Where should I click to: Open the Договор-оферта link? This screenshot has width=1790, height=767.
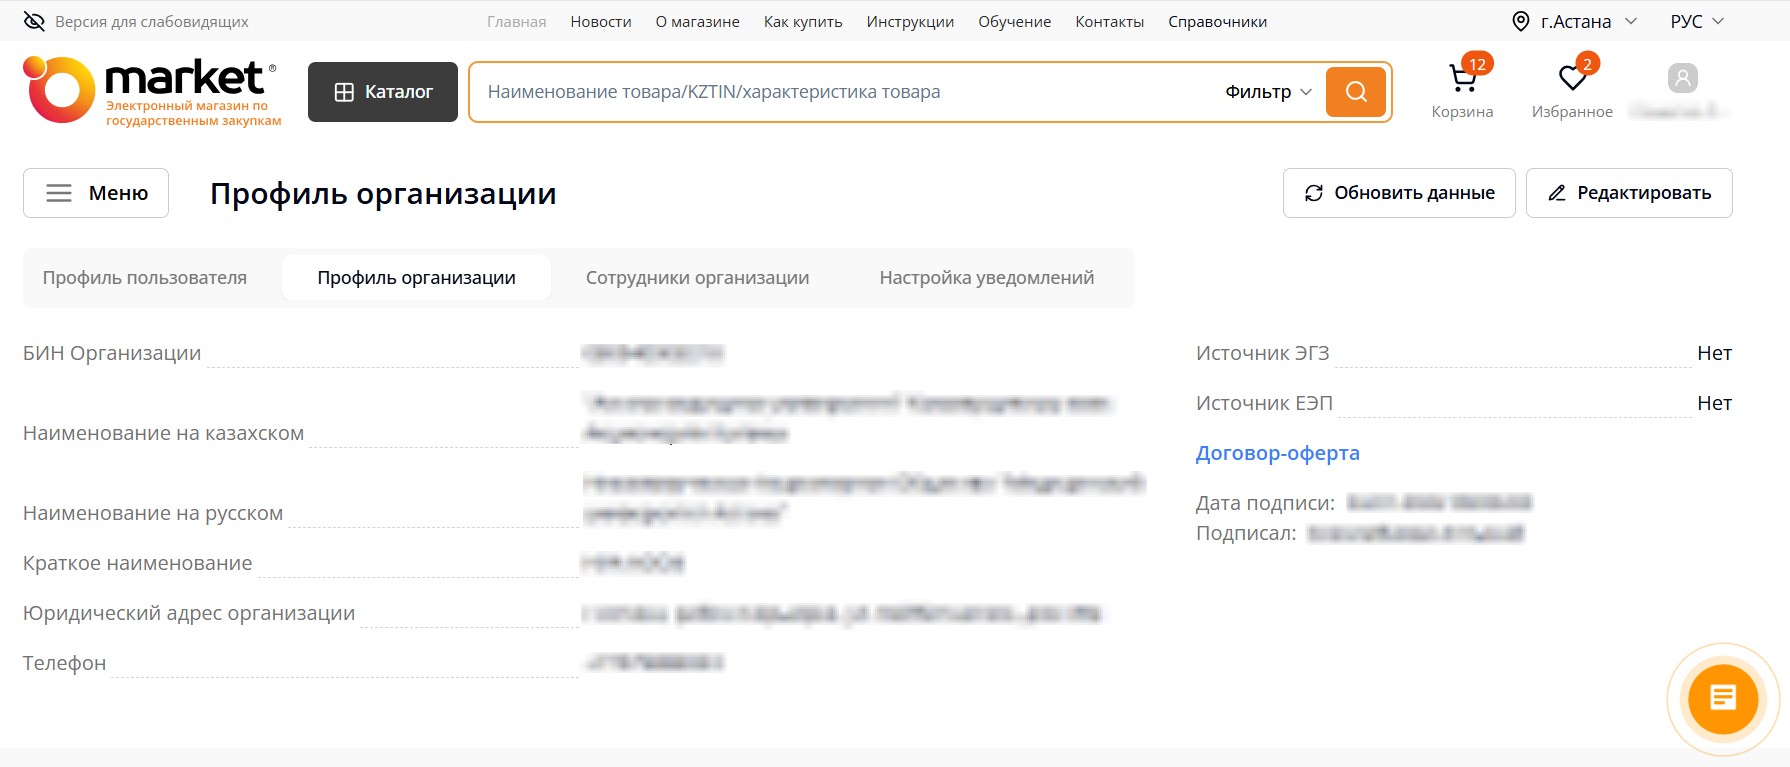1277,453
